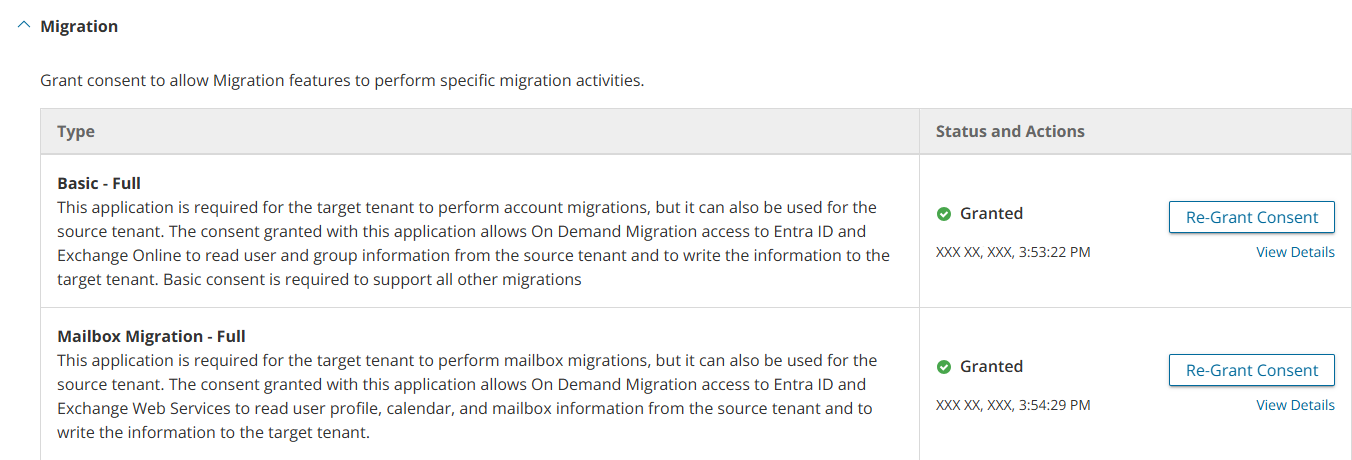This screenshot has height=460, width=1352.
Task: Click the 3:53:22 PM consent timestamp
Action: coord(1013,252)
